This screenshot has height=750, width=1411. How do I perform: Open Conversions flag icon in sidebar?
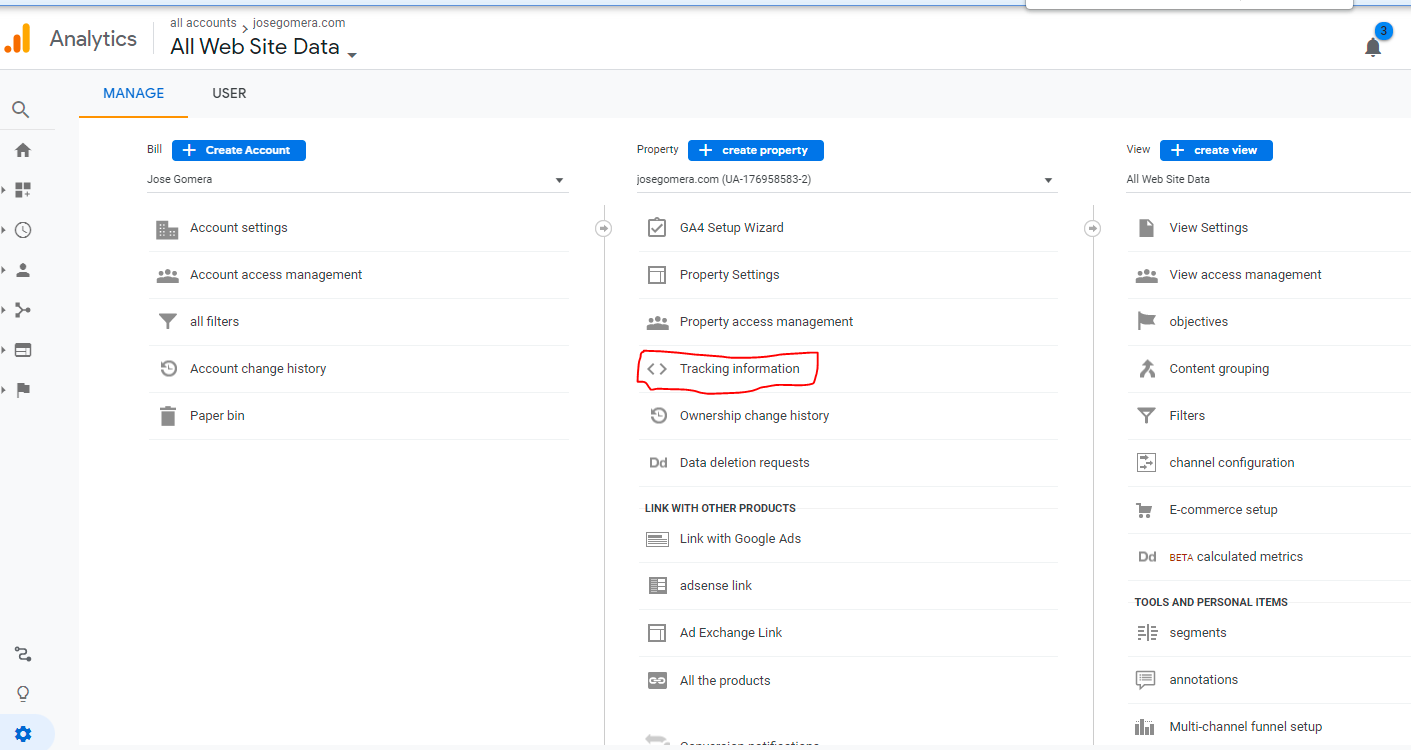pyautogui.click(x=22, y=390)
